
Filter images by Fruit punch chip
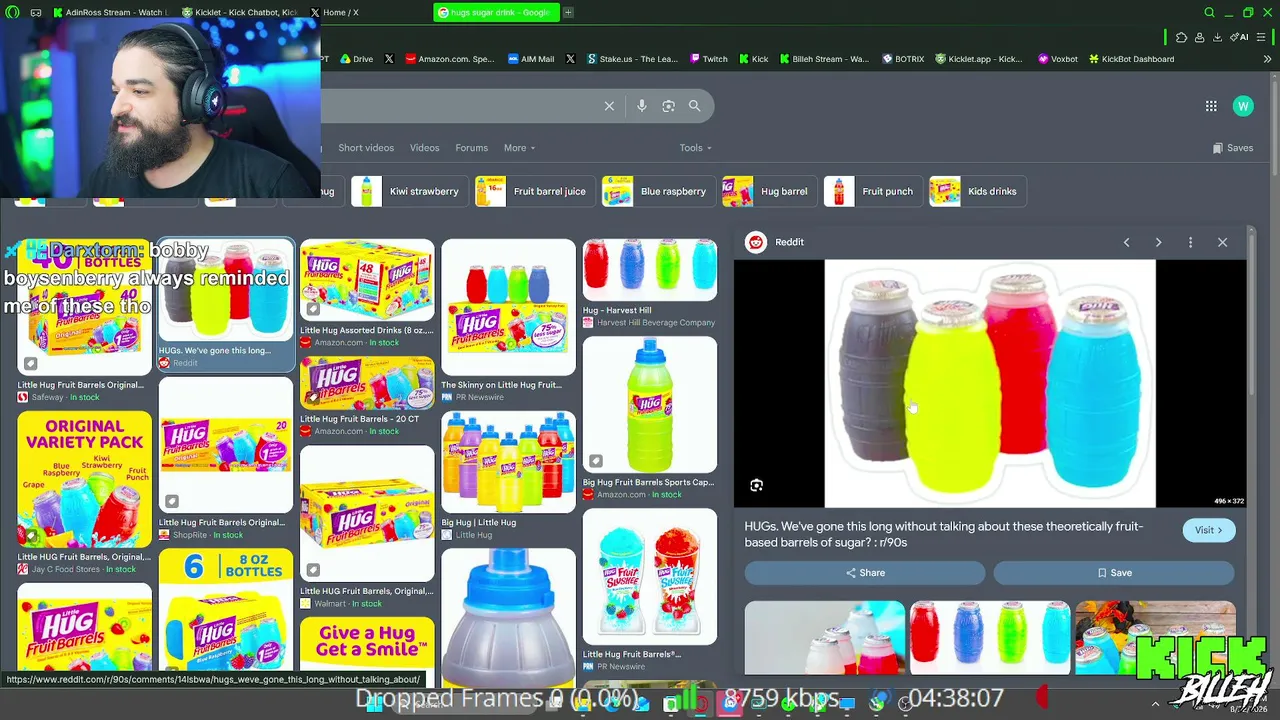(x=872, y=191)
